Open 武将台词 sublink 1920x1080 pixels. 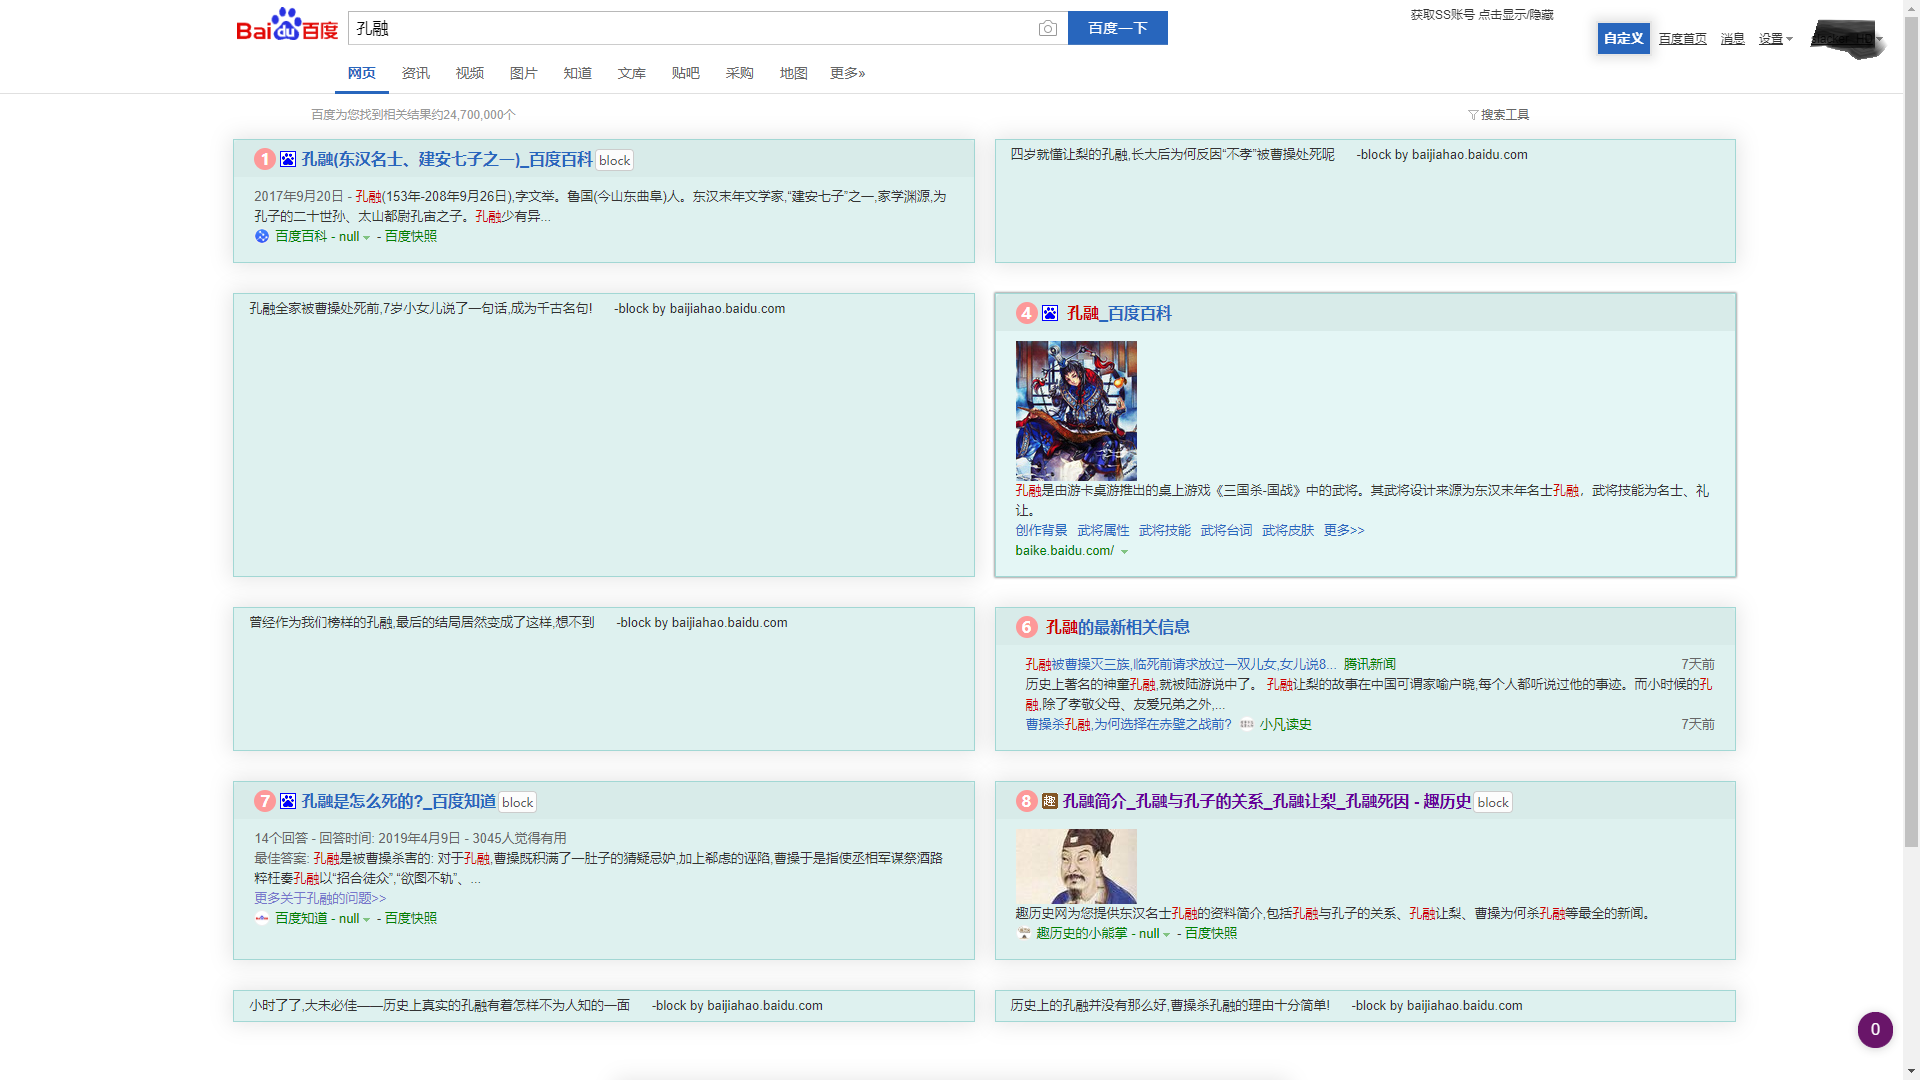tap(1226, 530)
